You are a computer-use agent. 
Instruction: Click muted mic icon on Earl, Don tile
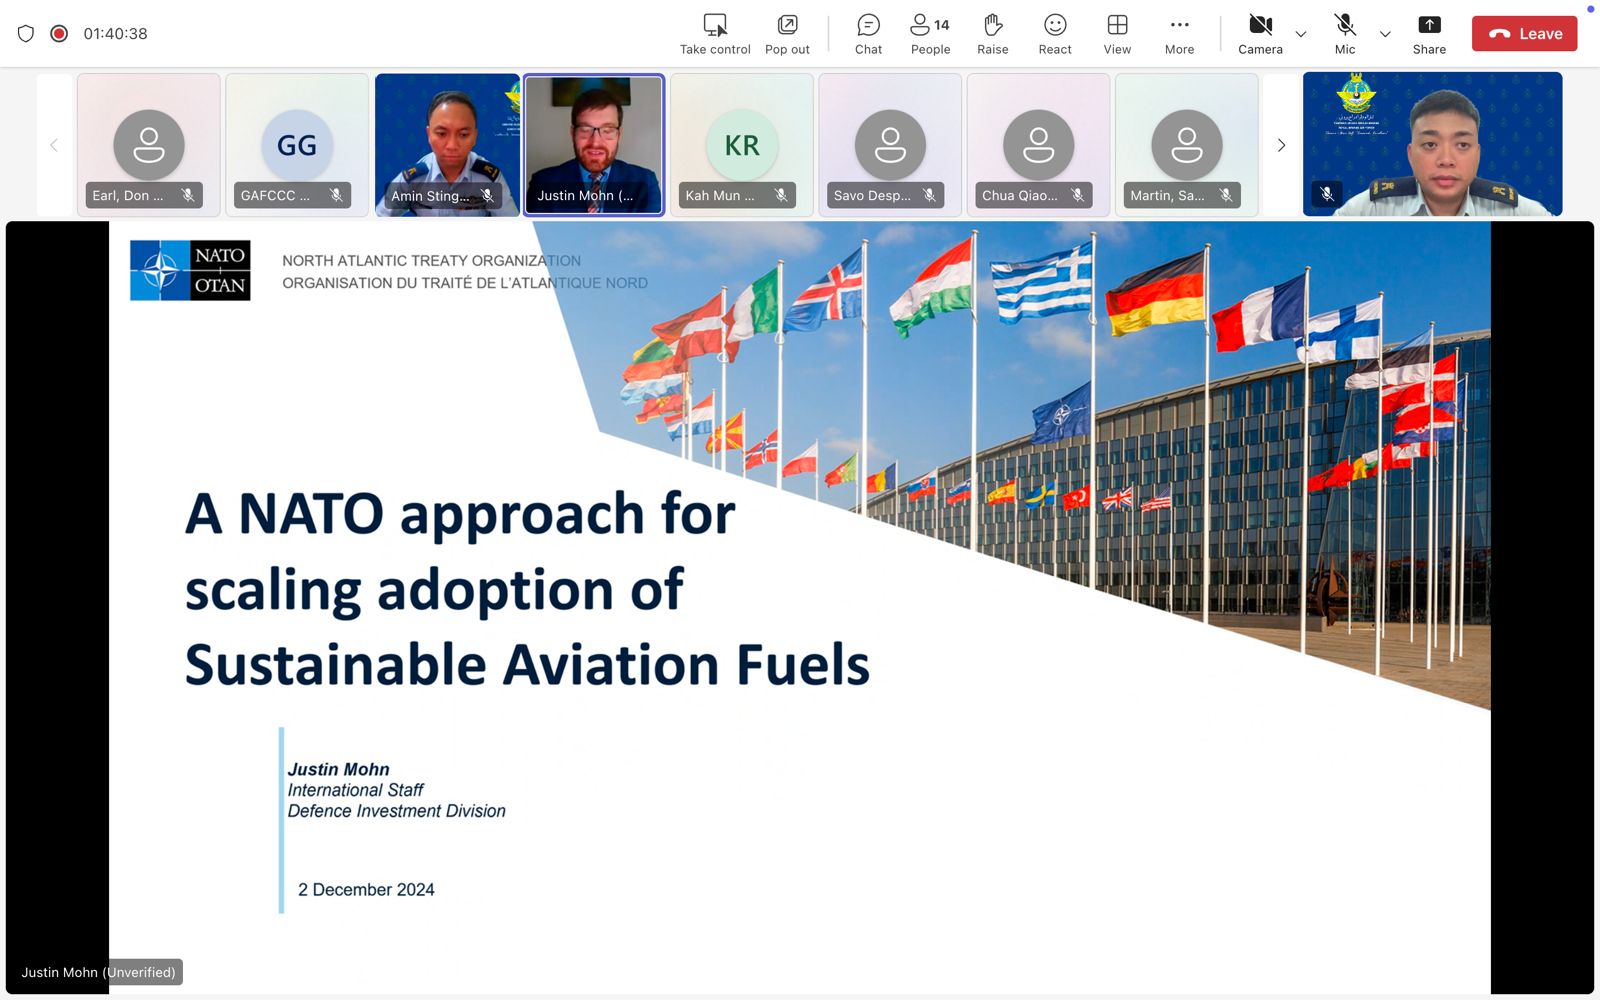coord(188,195)
